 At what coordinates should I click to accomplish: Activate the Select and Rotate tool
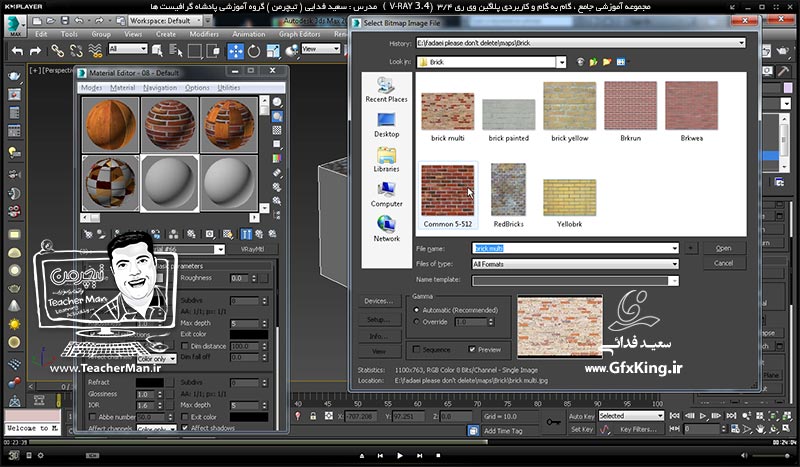pyautogui.click(x=254, y=51)
